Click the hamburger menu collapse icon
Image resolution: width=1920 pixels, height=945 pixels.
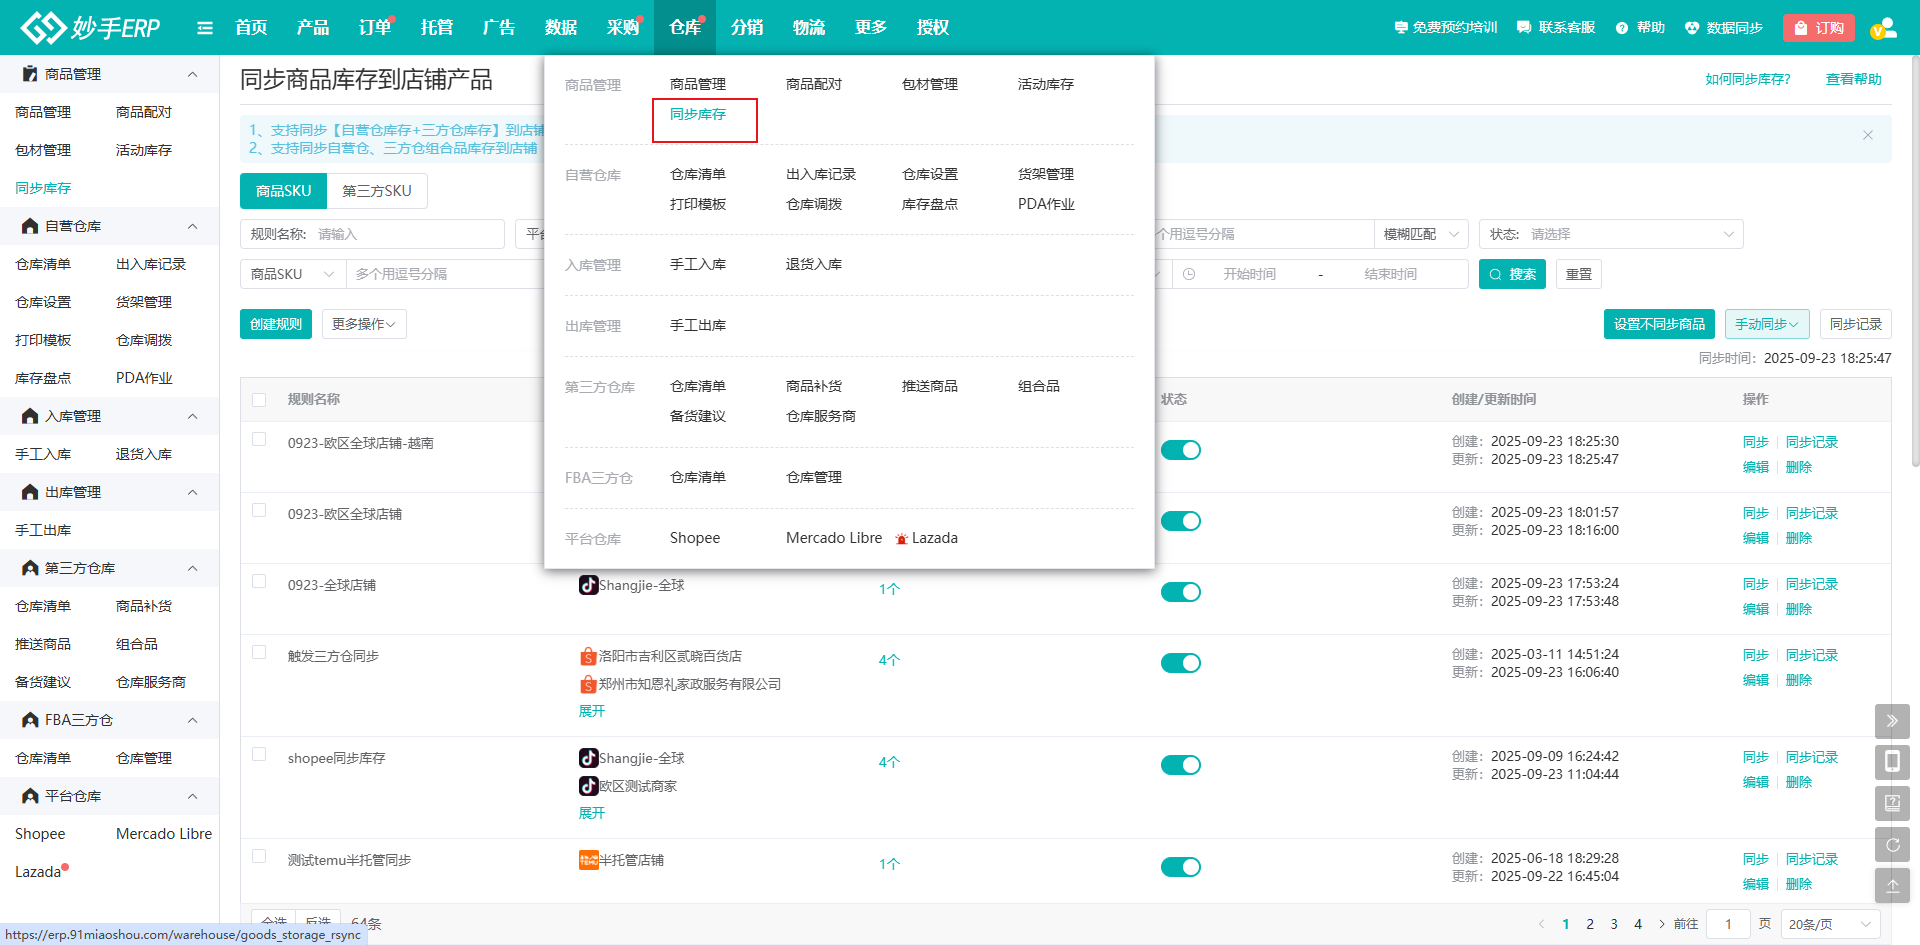(205, 28)
